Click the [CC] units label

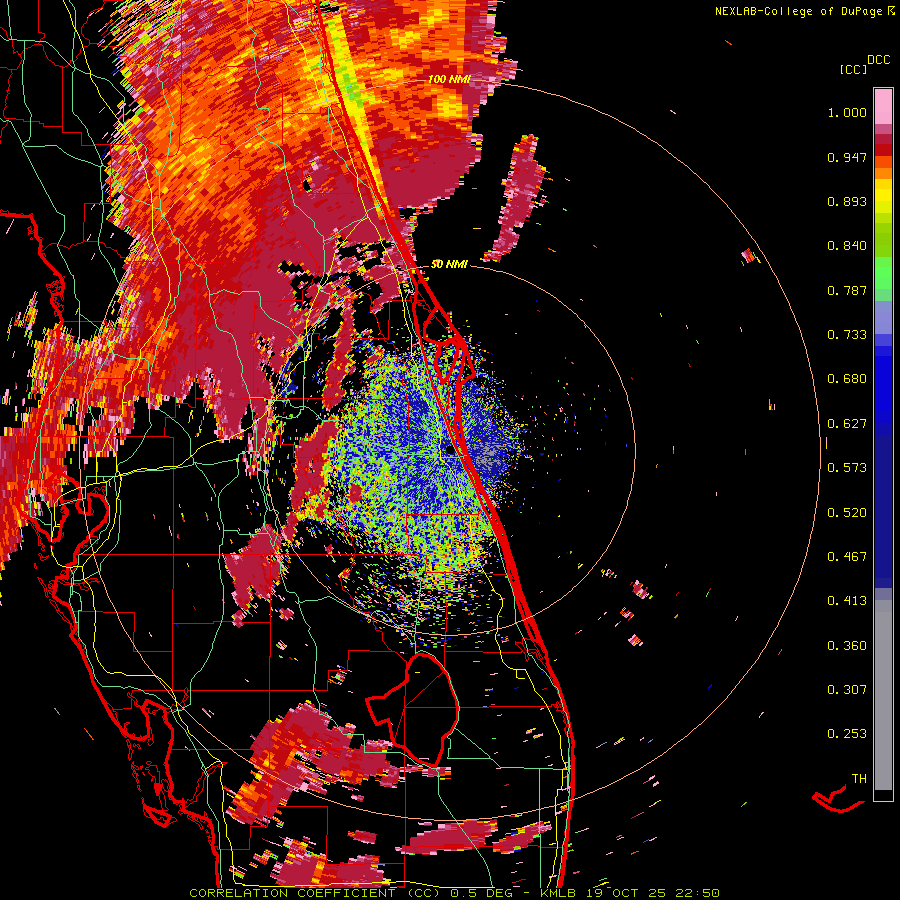[853, 69]
